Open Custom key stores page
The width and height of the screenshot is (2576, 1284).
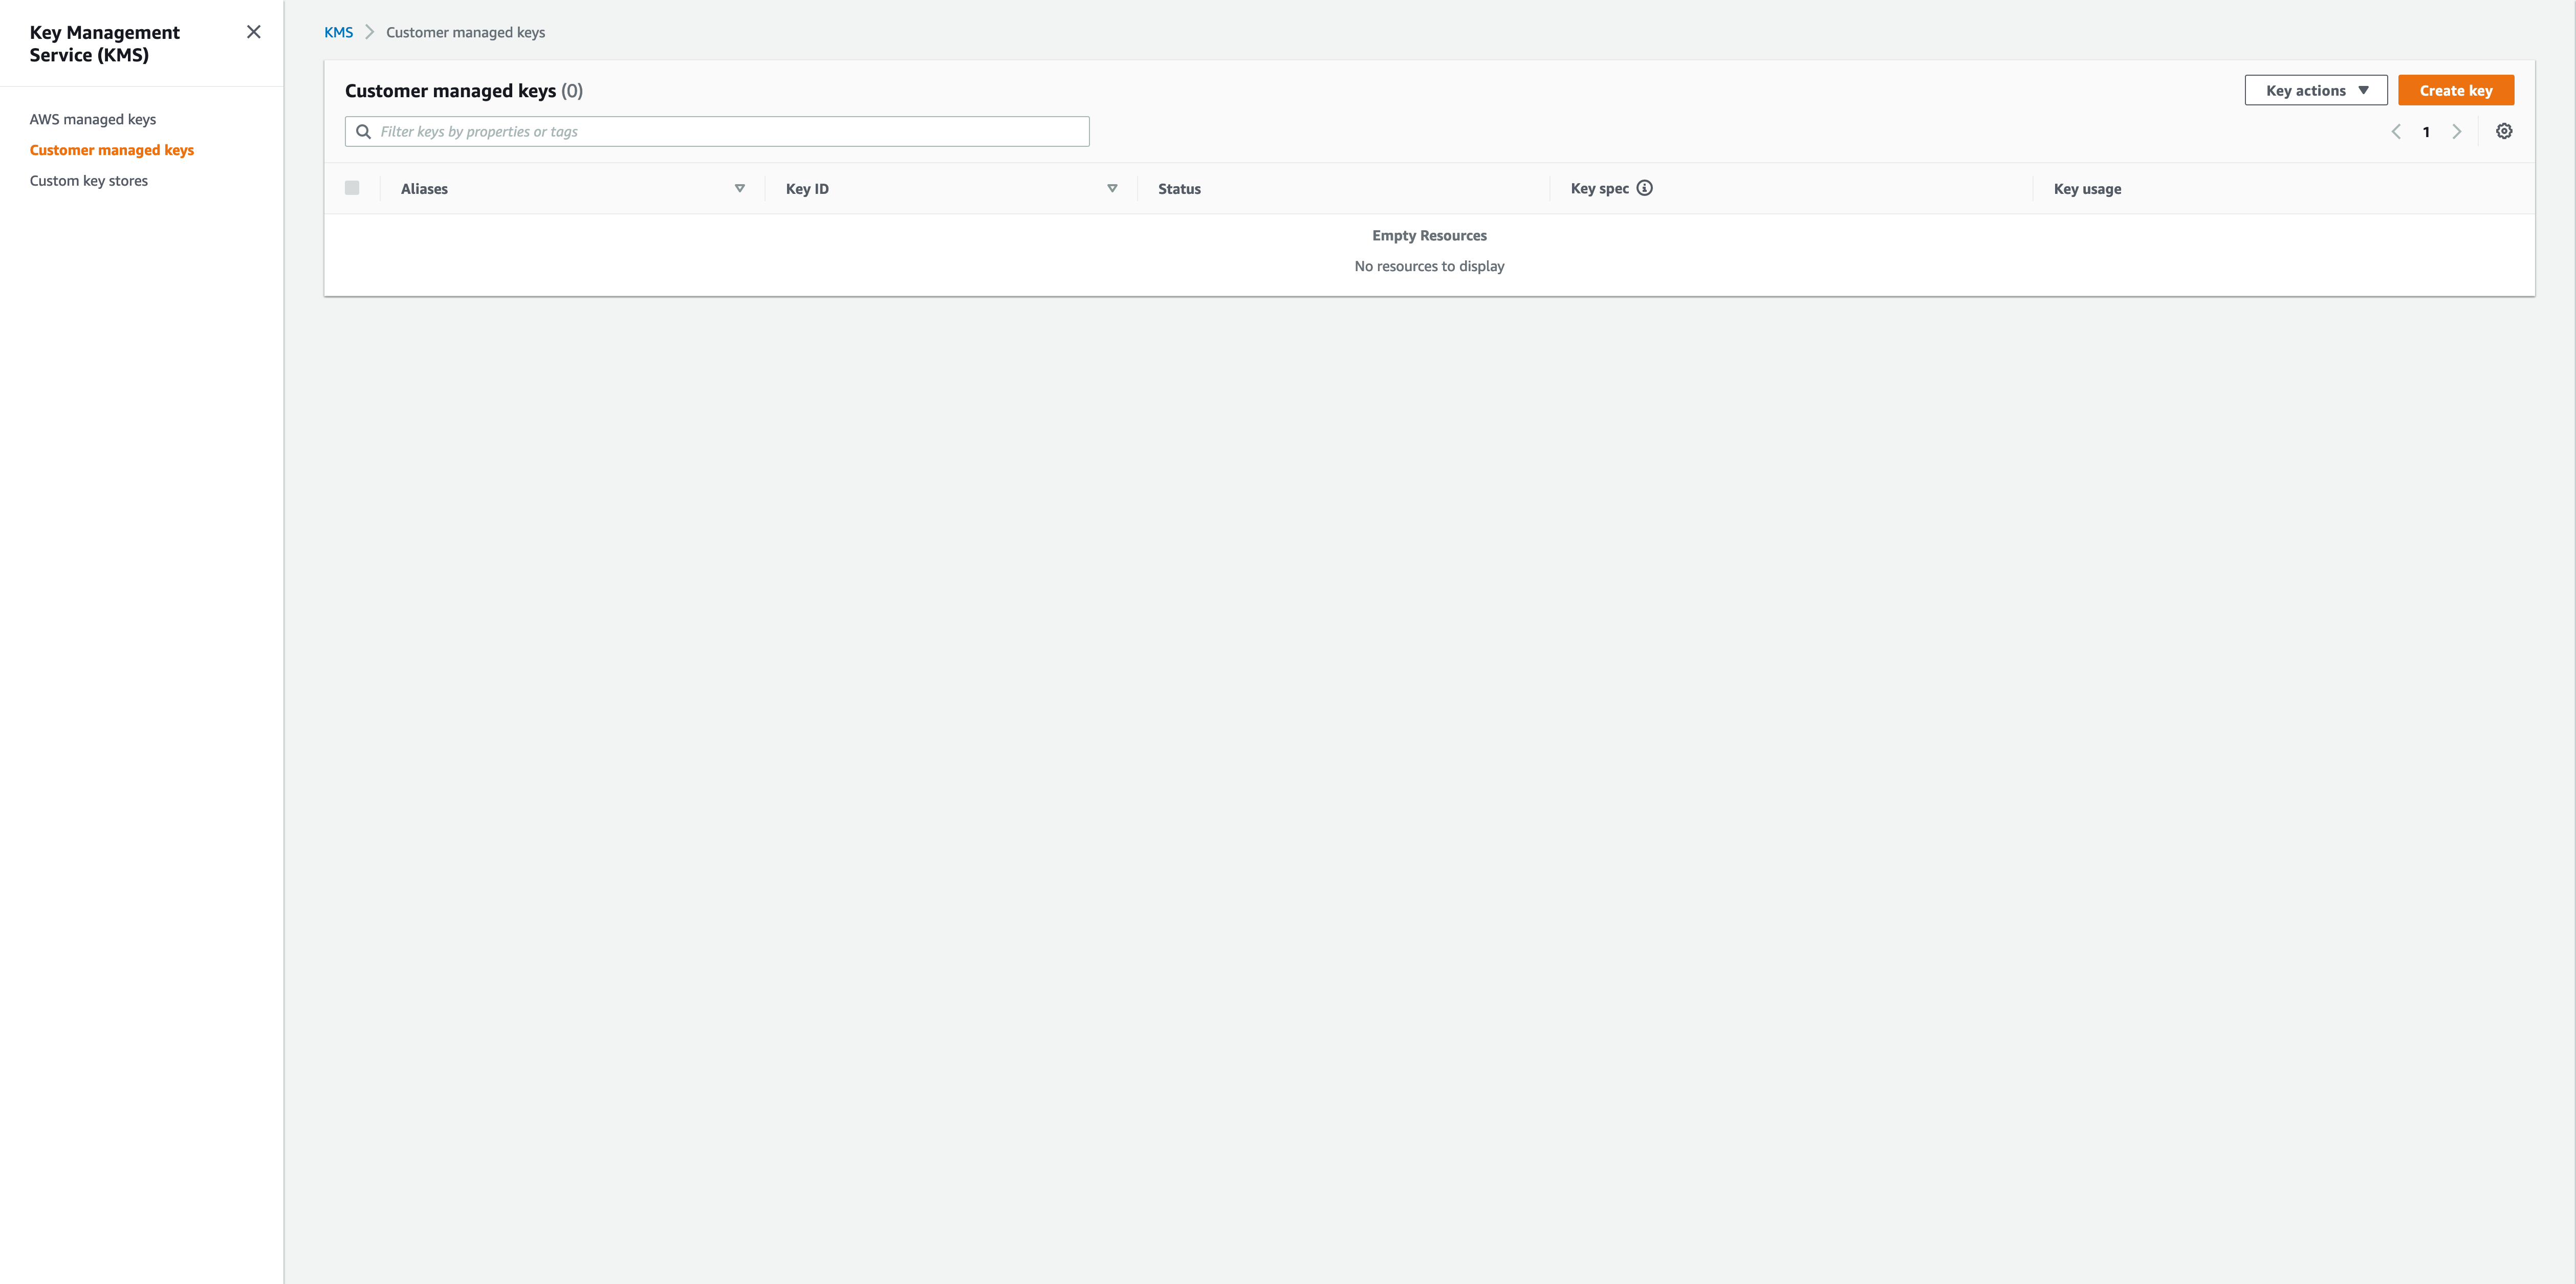[x=89, y=181]
